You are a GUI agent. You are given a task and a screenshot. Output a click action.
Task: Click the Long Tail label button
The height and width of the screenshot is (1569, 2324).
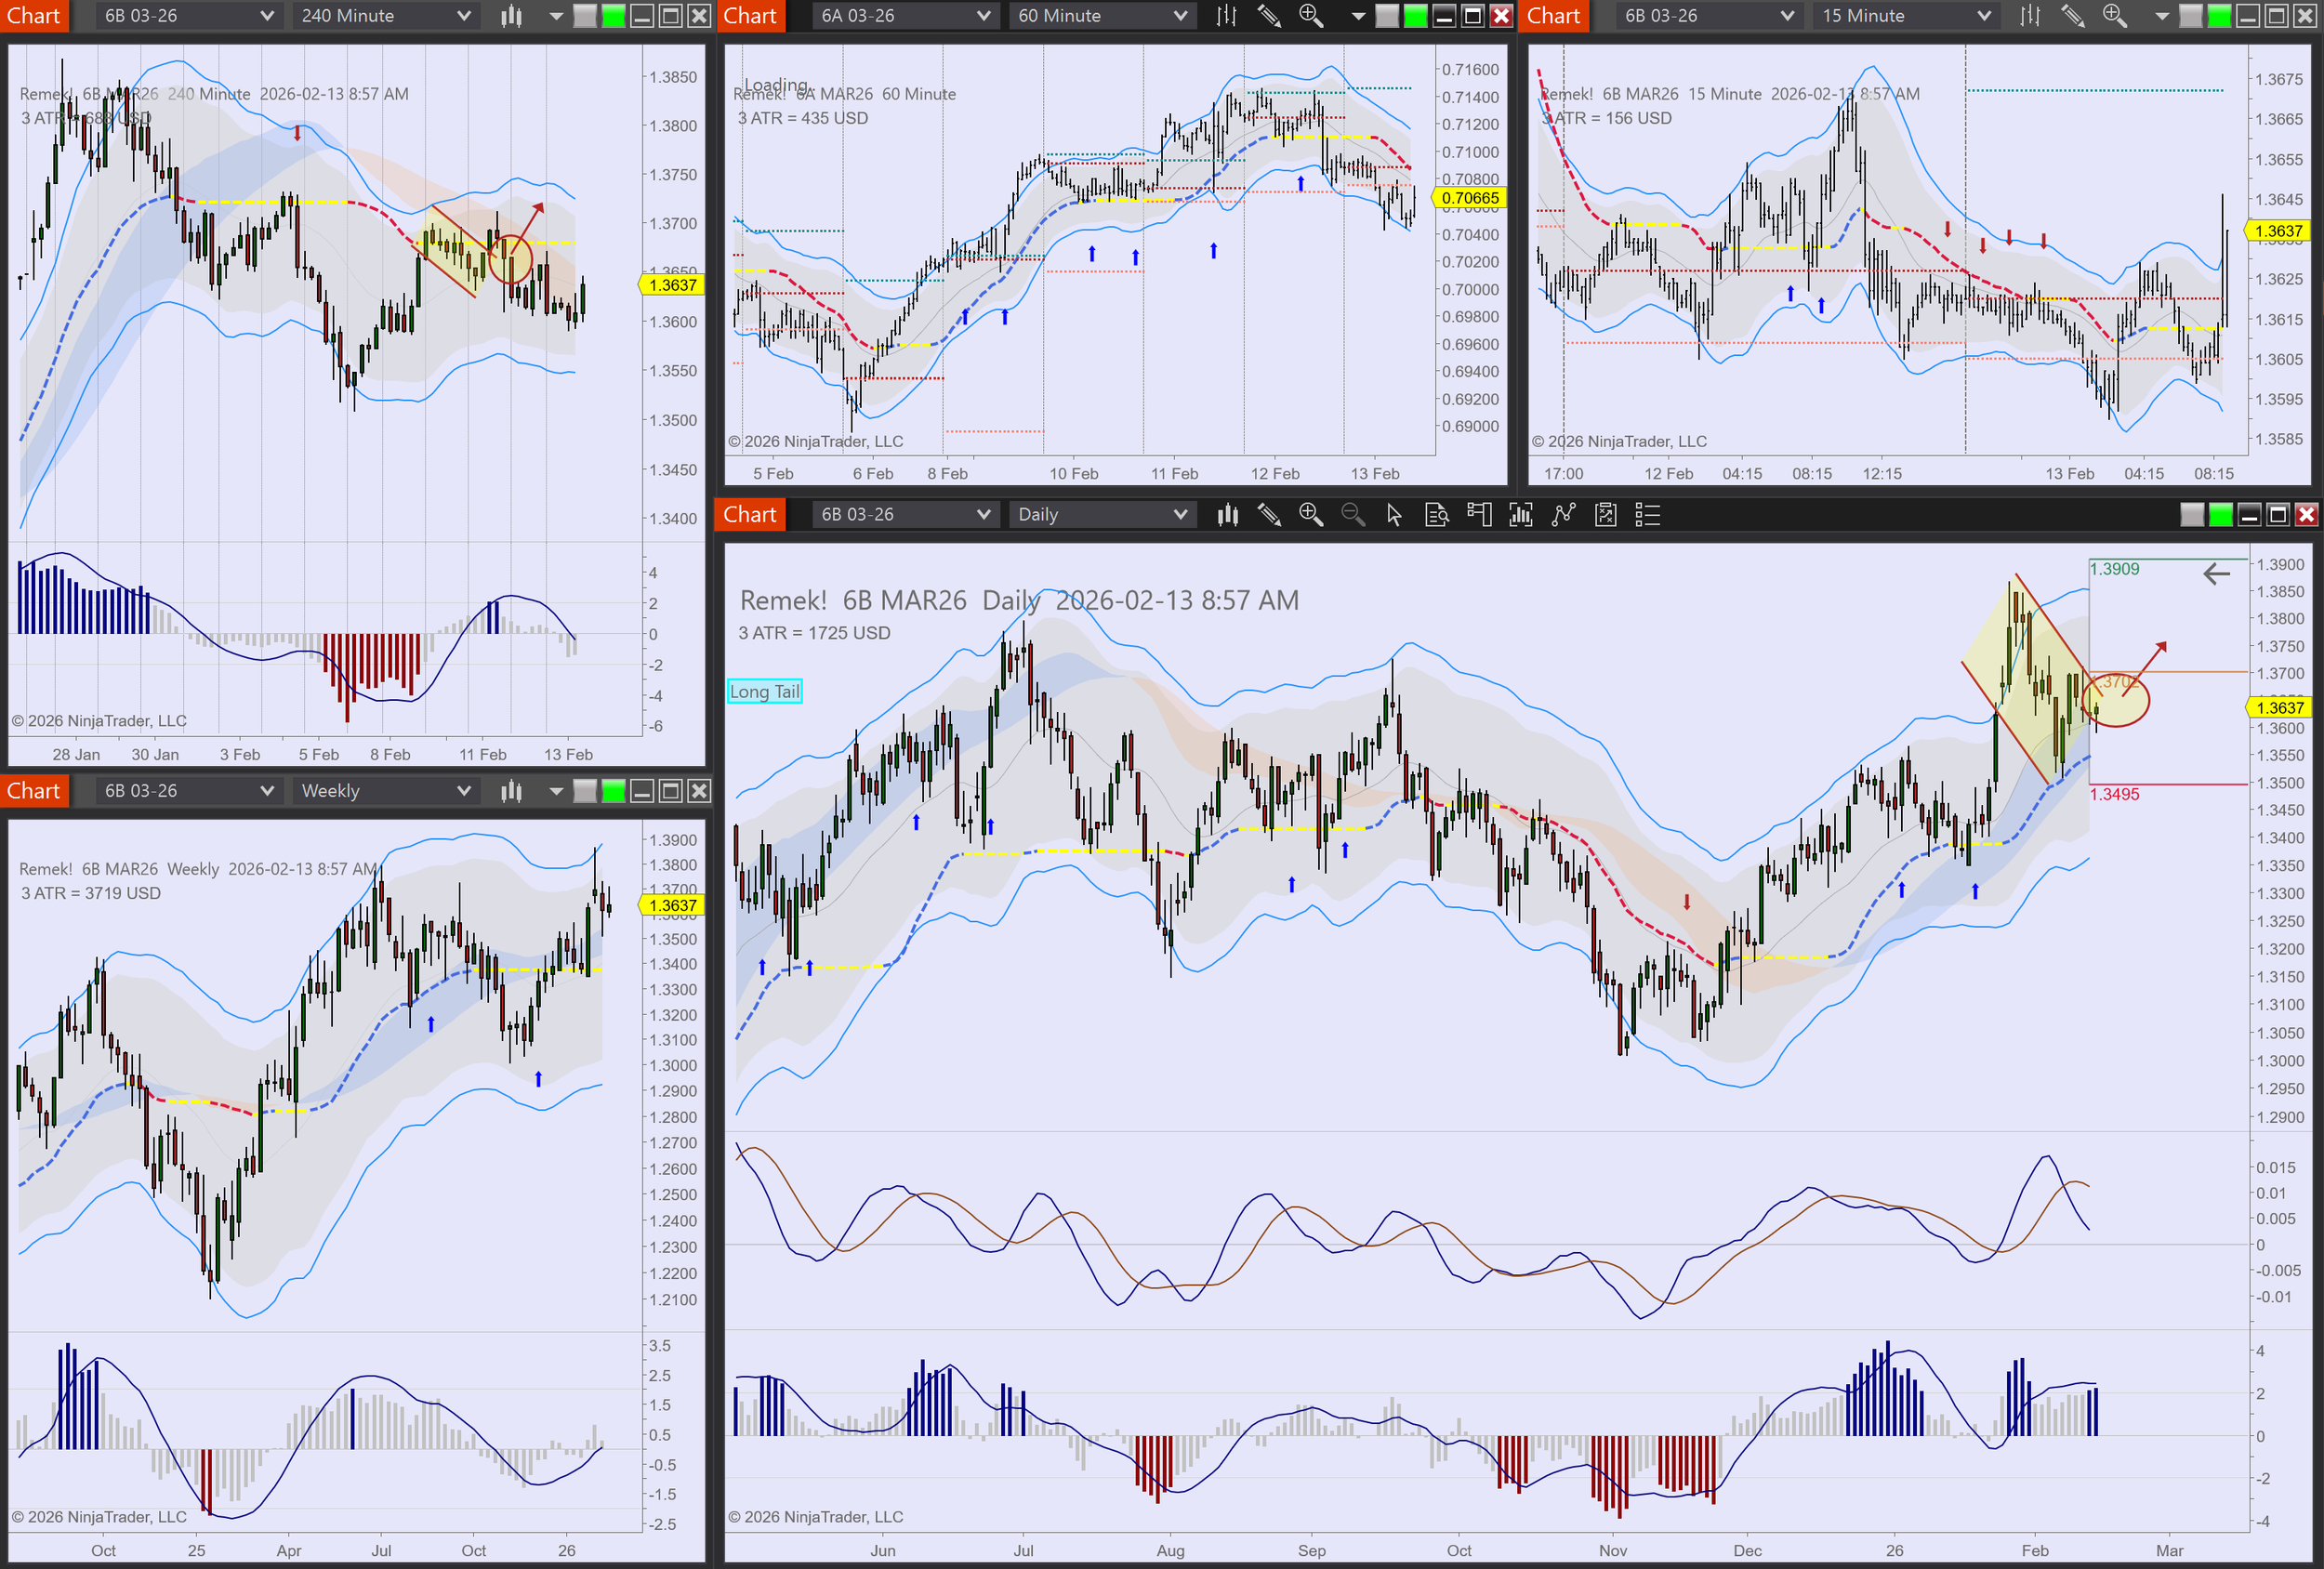coord(765,691)
